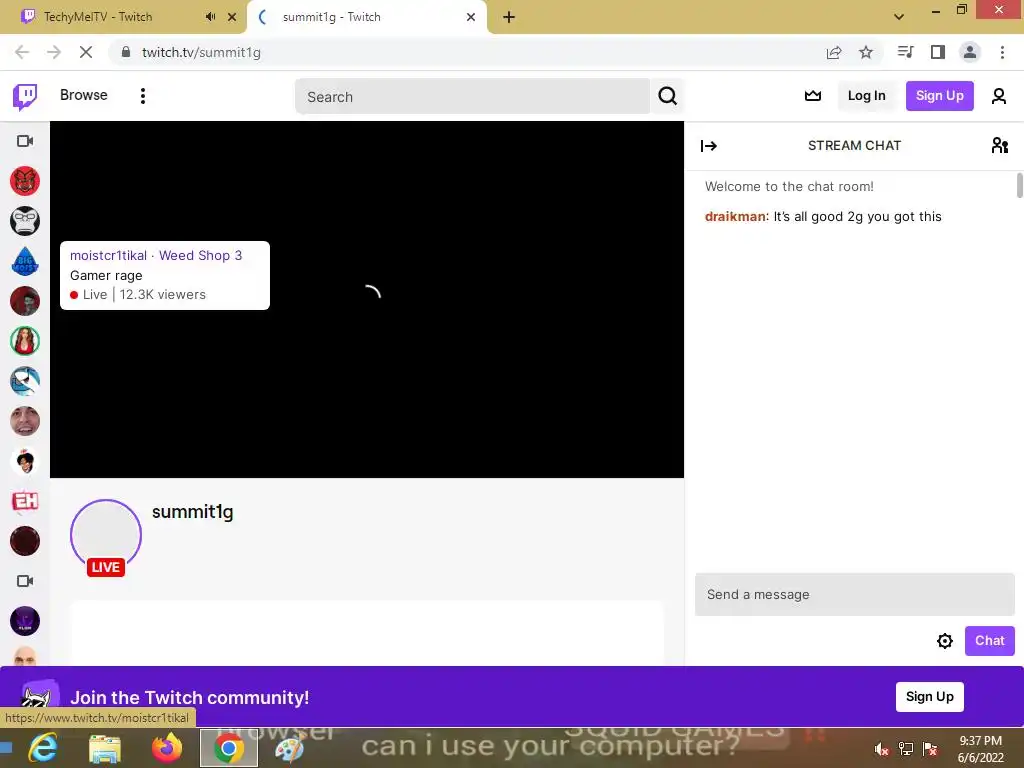Open the blue shark avatar channel

25,381
